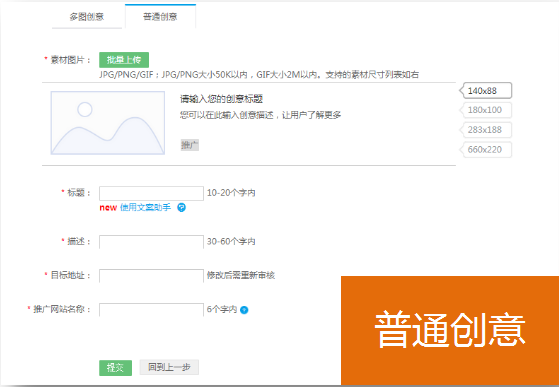This screenshot has height=387, width=559.
Task: Click the preview title 请输入您的创意标题
Action: click(x=221, y=99)
